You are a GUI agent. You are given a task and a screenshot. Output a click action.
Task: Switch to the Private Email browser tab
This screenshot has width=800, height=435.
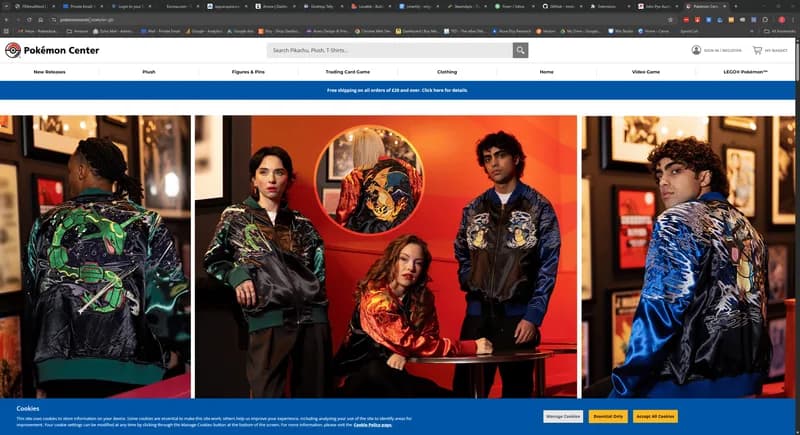coord(82,6)
